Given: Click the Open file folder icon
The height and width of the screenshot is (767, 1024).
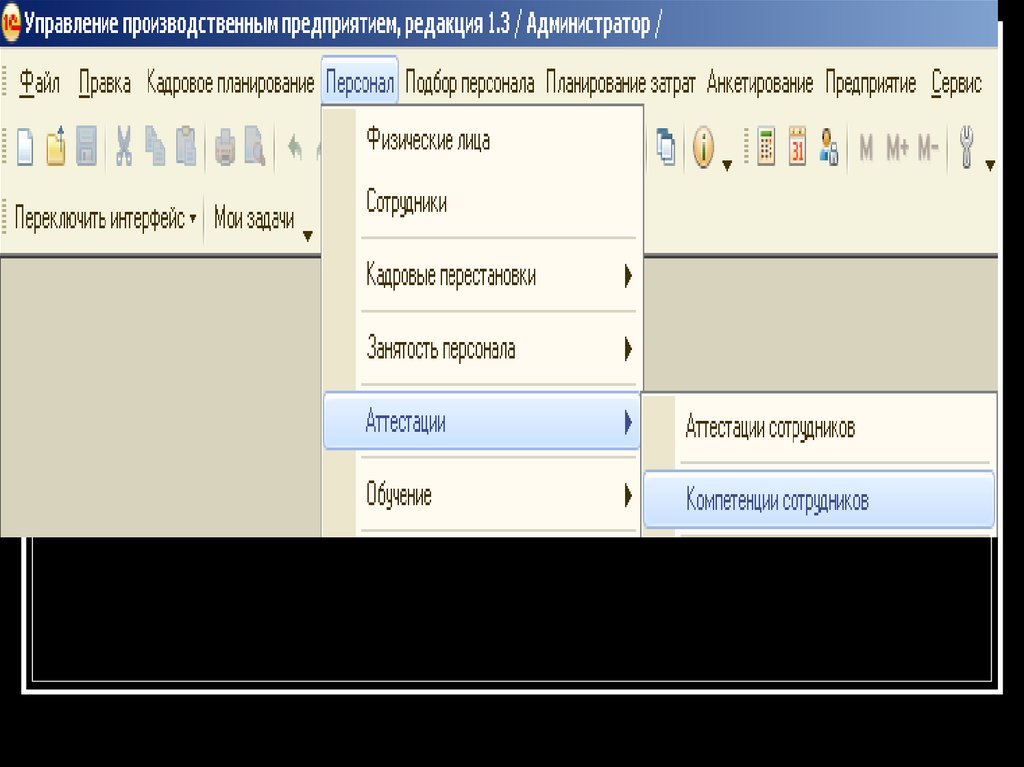Looking at the screenshot, I should (56, 146).
